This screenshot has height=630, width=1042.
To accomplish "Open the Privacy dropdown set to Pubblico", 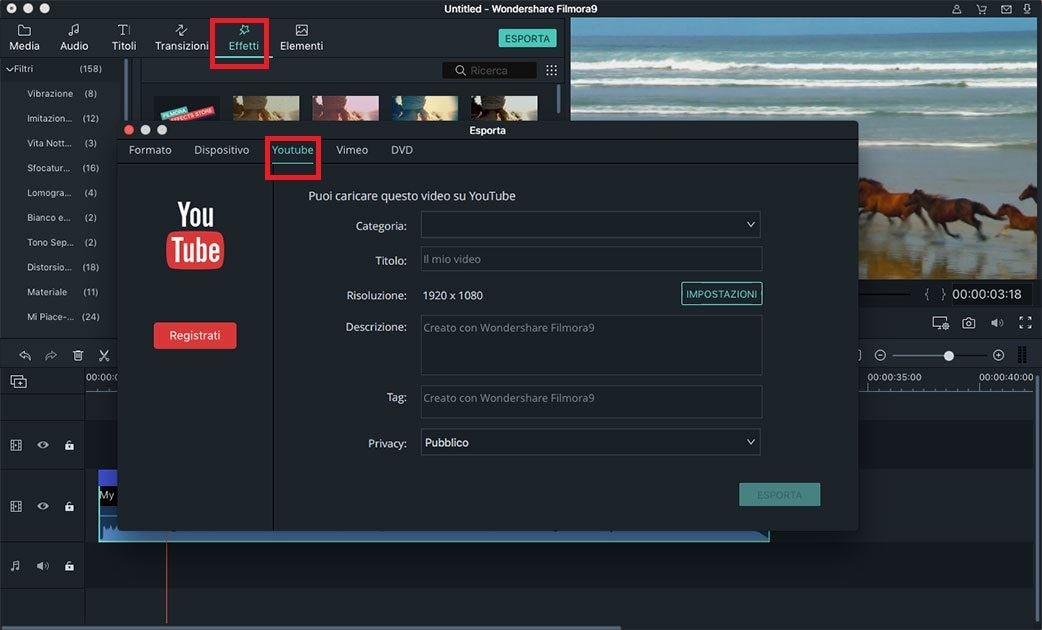I will click(x=590, y=442).
